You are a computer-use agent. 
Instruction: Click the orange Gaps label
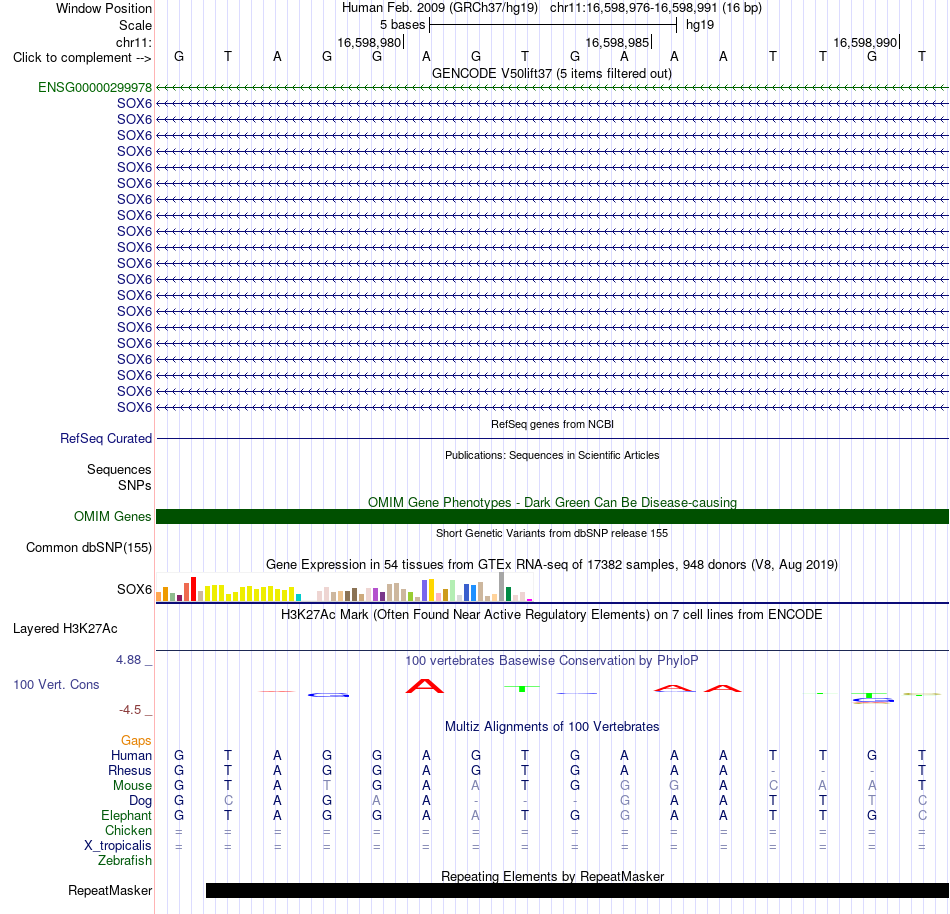[x=136, y=741]
